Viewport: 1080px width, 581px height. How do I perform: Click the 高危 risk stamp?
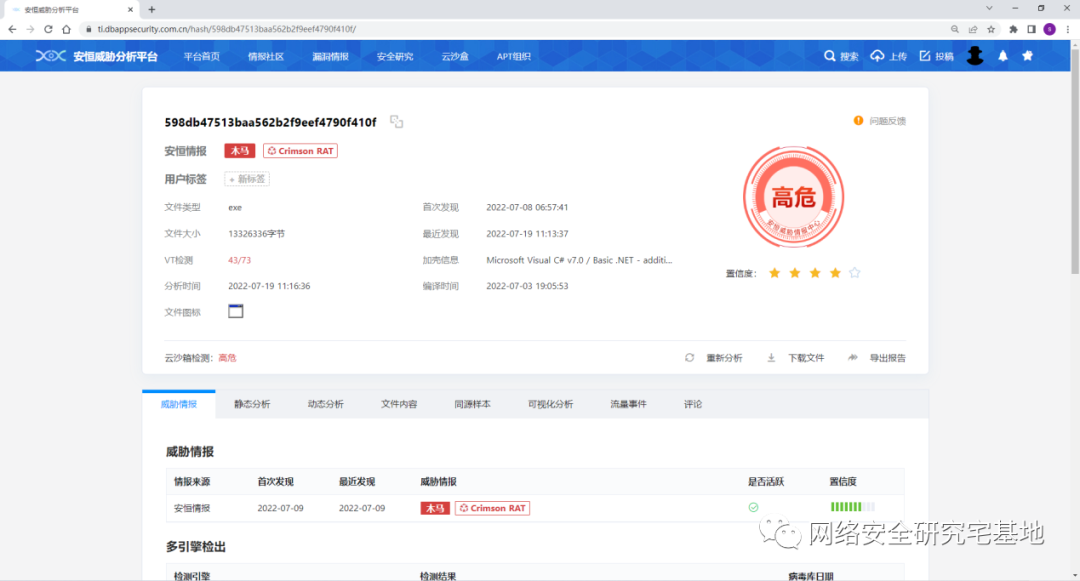pyautogui.click(x=793, y=197)
